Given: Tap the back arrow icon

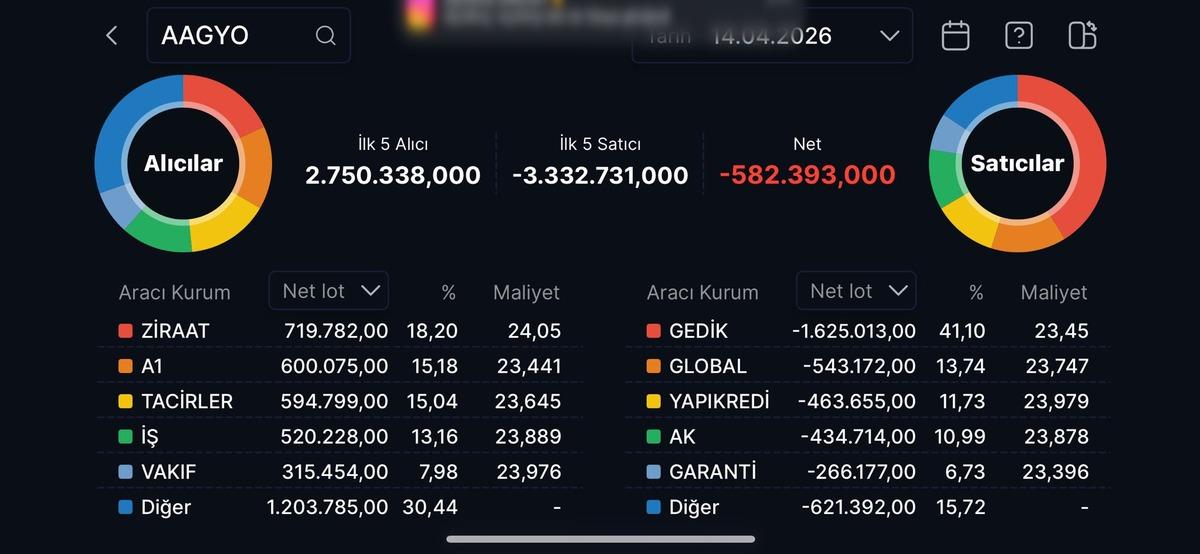Looking at the screenshot, I should [x=111, y=36].
